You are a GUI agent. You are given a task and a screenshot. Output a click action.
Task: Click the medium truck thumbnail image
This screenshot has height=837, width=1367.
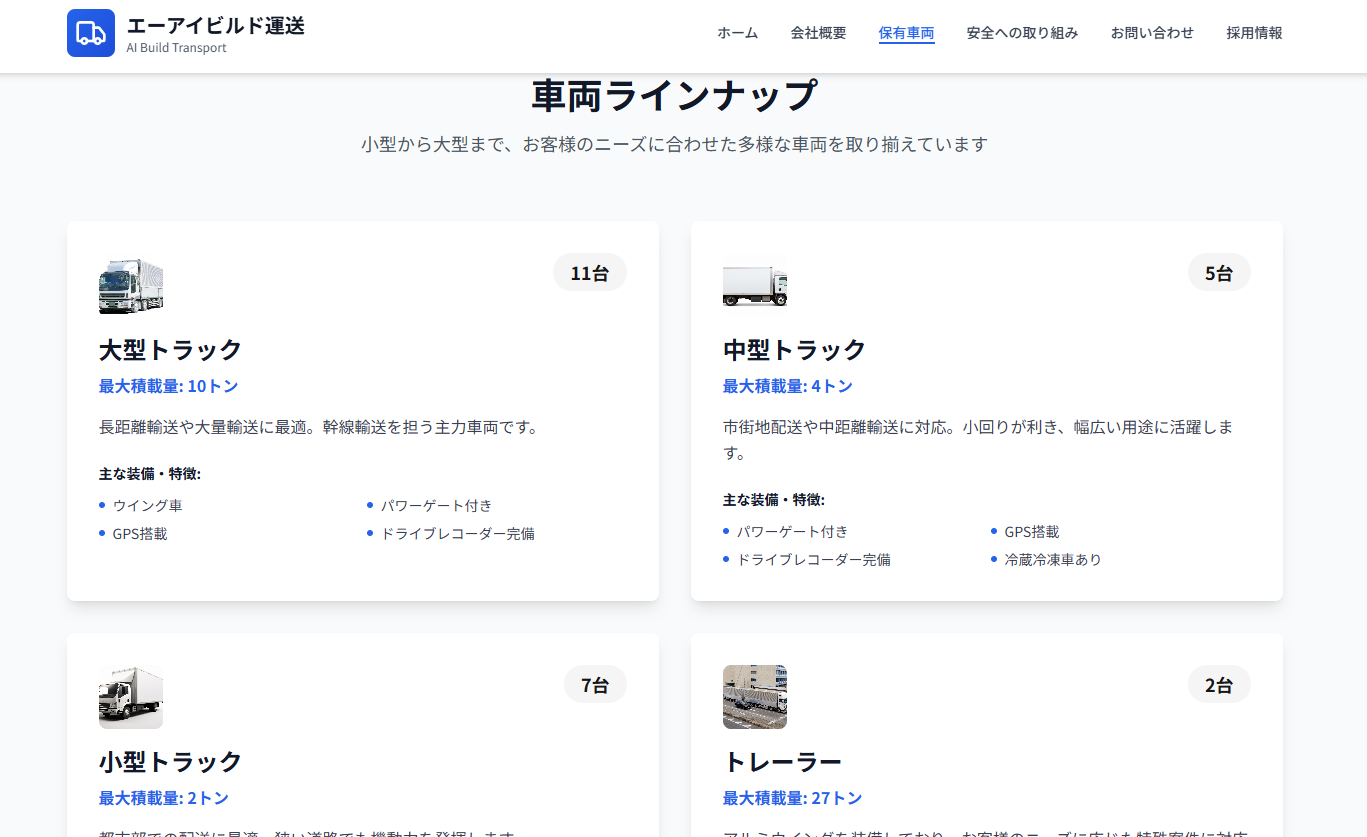pyautogui.click(x=755, y=286)
